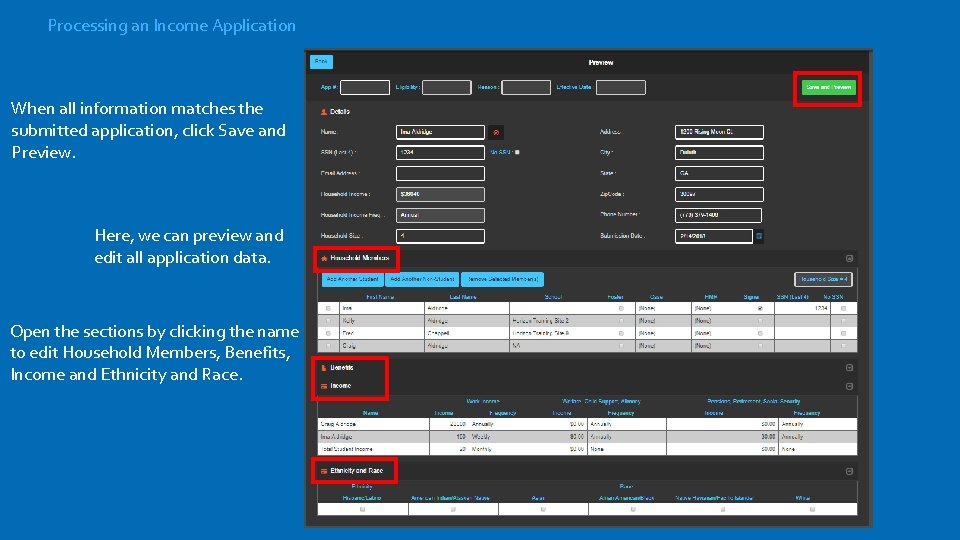The height and width of the screenshot is (540, 960).
Task: Click the Household Income Freq. field
Action: [x=440, y=215]
